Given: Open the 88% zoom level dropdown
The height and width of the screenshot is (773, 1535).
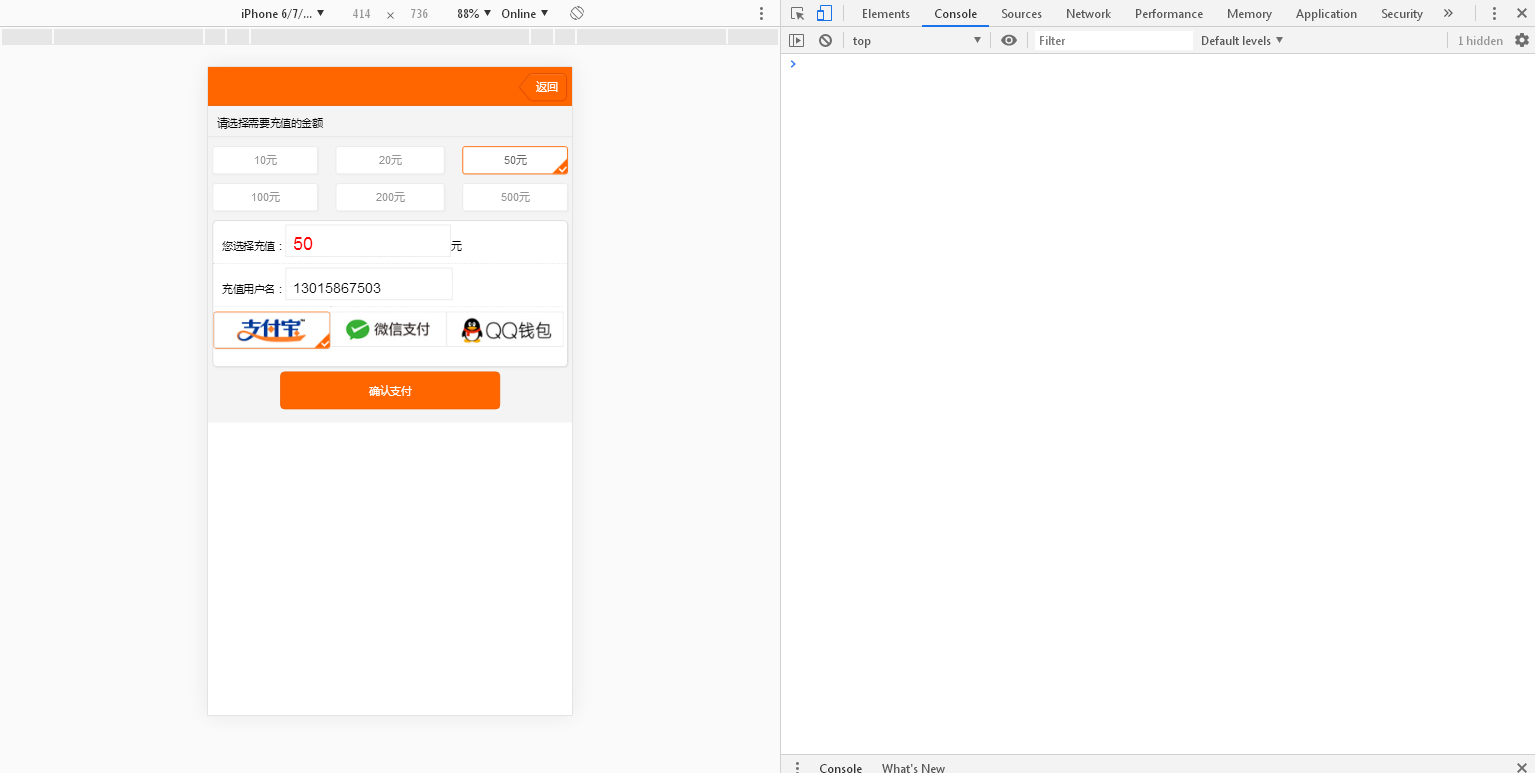Looking at the screenshot, I should [474, 14].
